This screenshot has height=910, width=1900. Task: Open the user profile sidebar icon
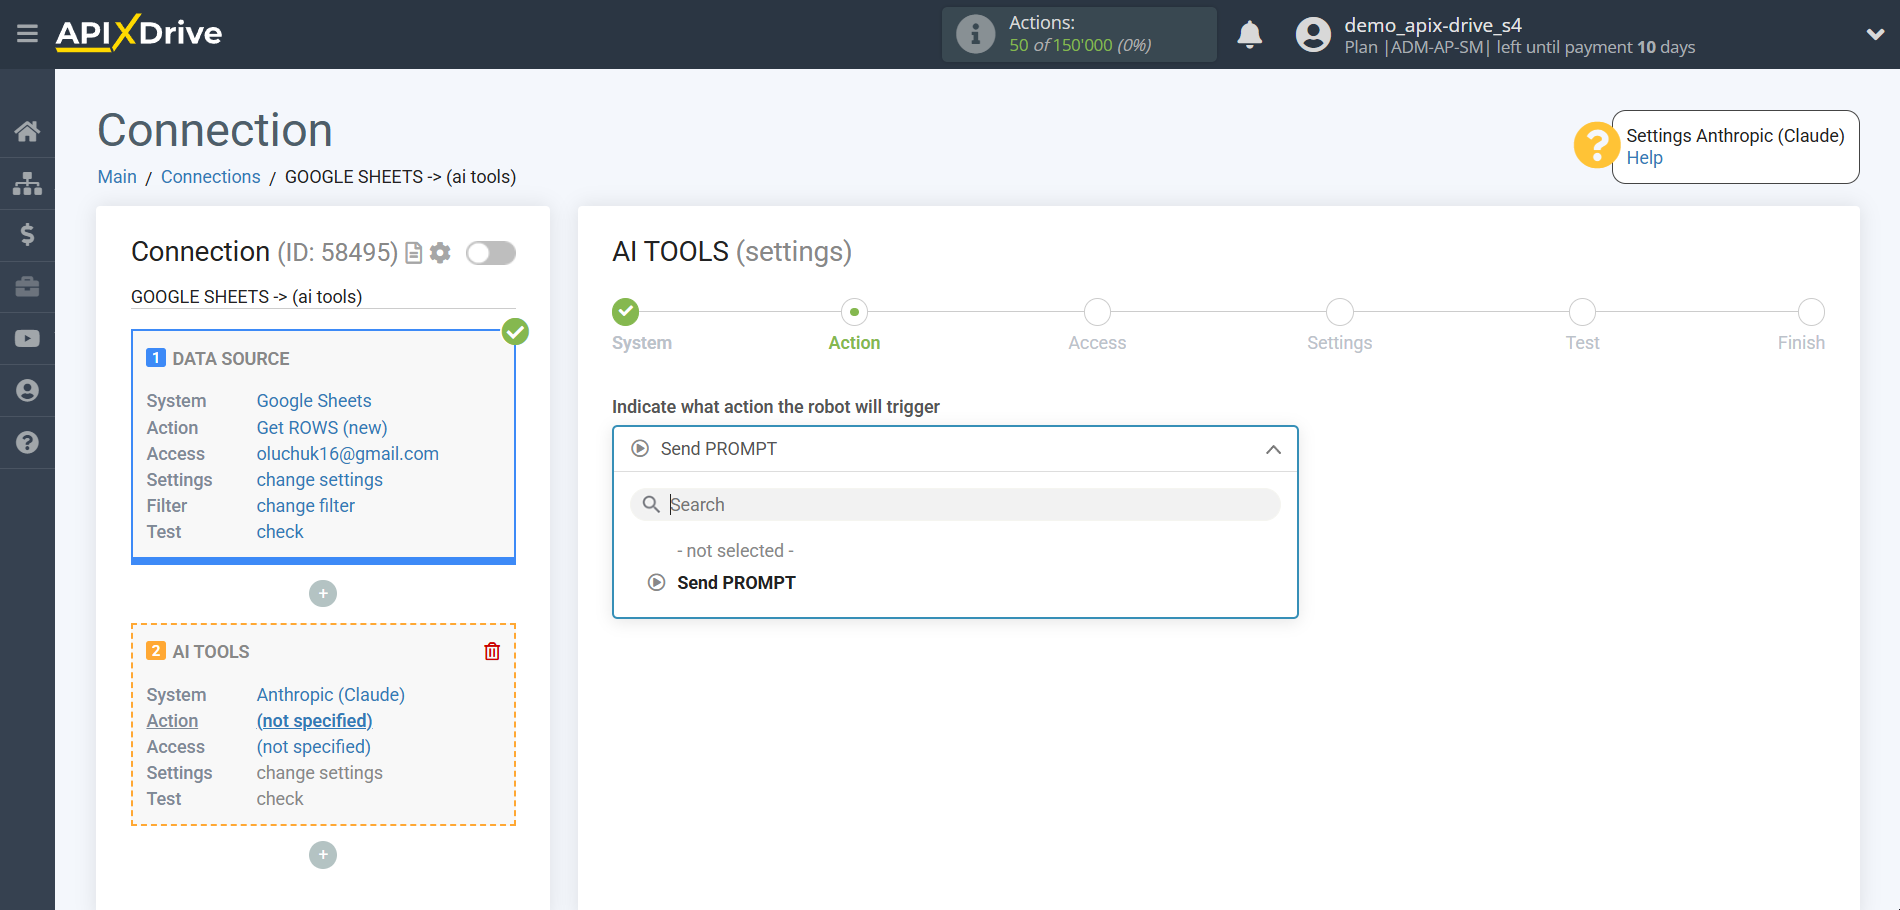coord(27,391)
